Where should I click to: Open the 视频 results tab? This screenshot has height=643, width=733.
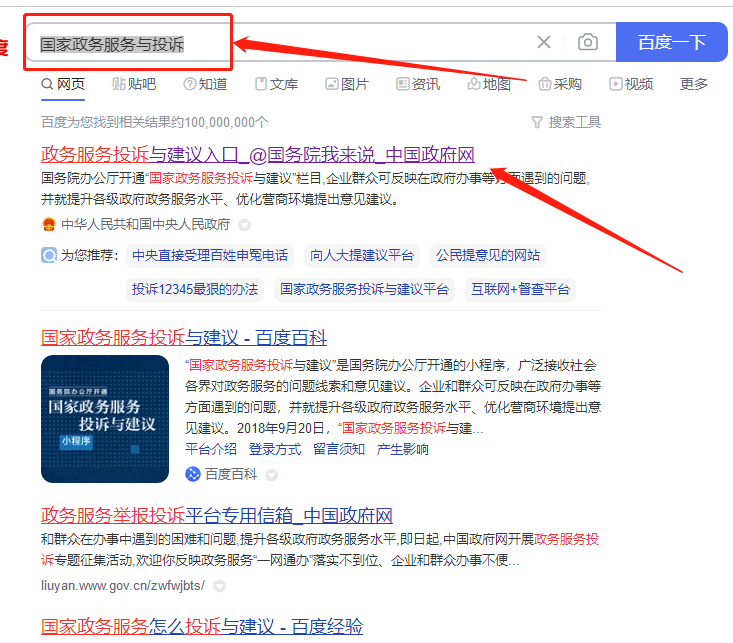click(631, 84)
